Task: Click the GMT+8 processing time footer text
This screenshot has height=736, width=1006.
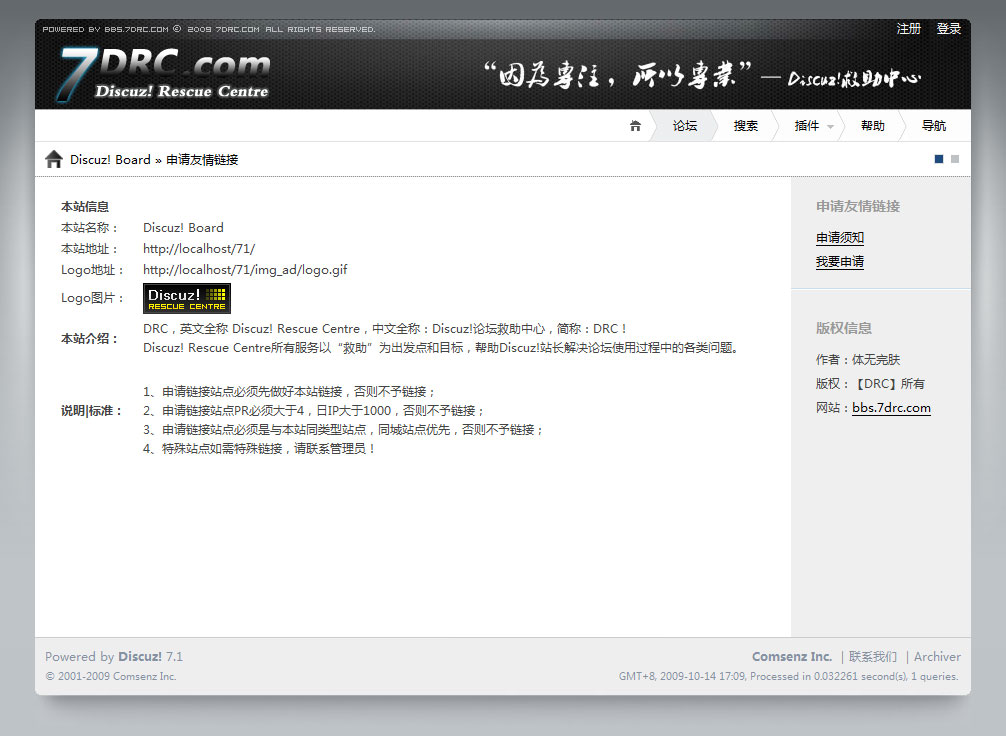Action: click(x=789, y=676)
